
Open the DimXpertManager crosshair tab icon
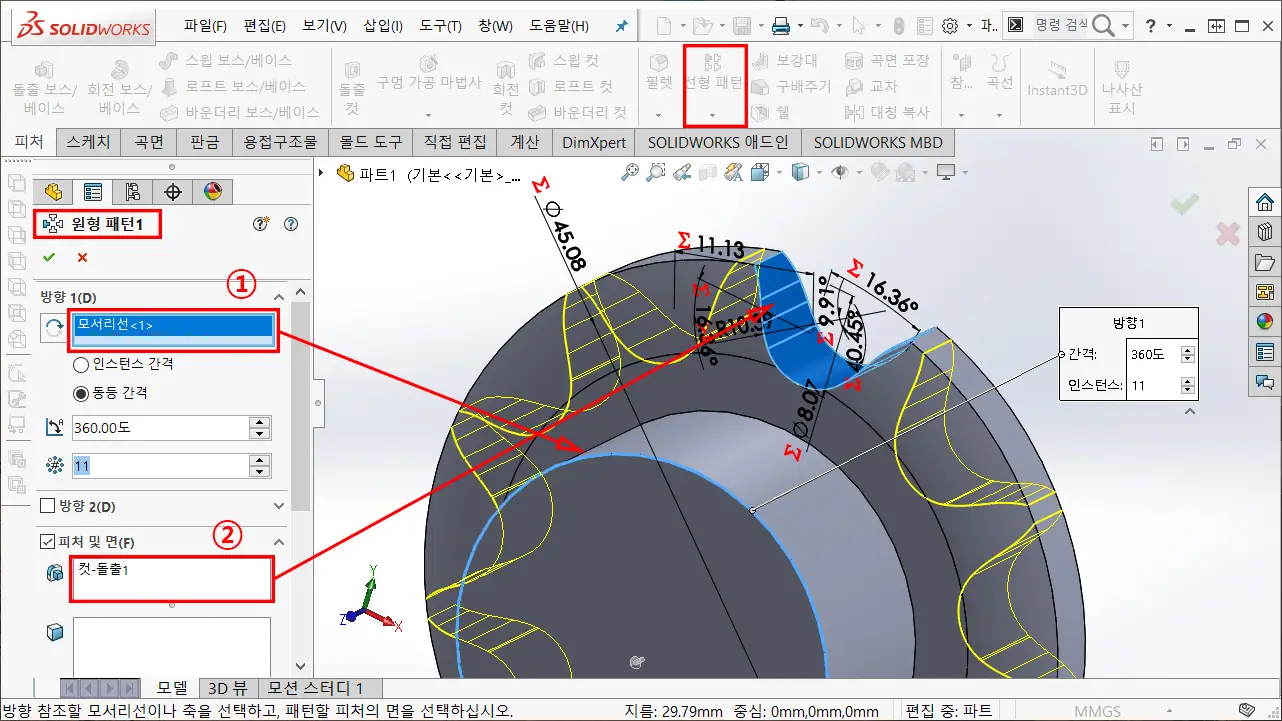click(173, 192)
